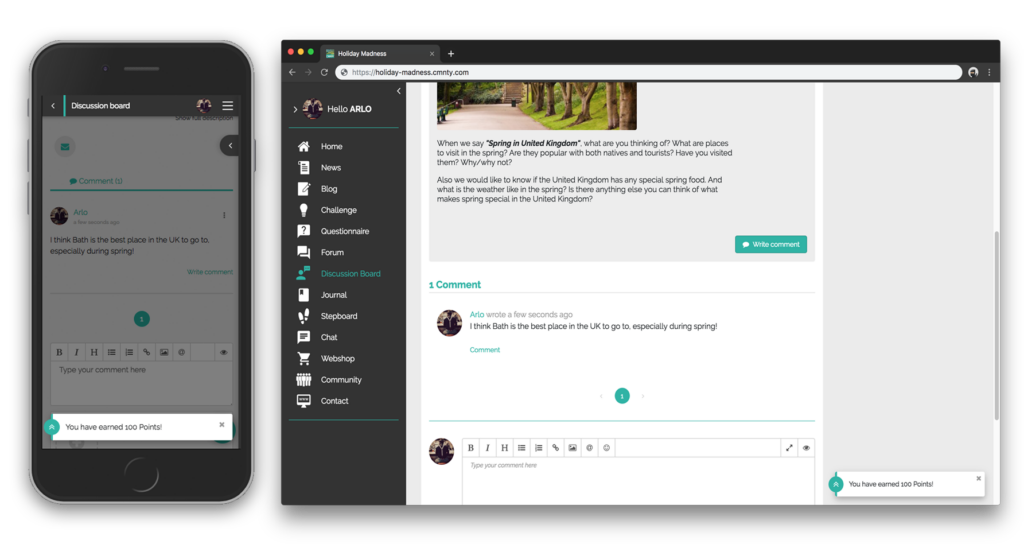The height and width of the screenshot is (544, 1024).
Task: Open News from the sidebar
Action: click(330, 168)
